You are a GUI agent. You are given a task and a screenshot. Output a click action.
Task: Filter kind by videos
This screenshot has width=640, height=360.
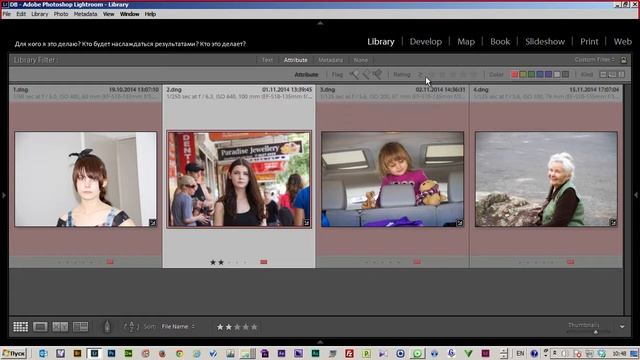[621, 75]
